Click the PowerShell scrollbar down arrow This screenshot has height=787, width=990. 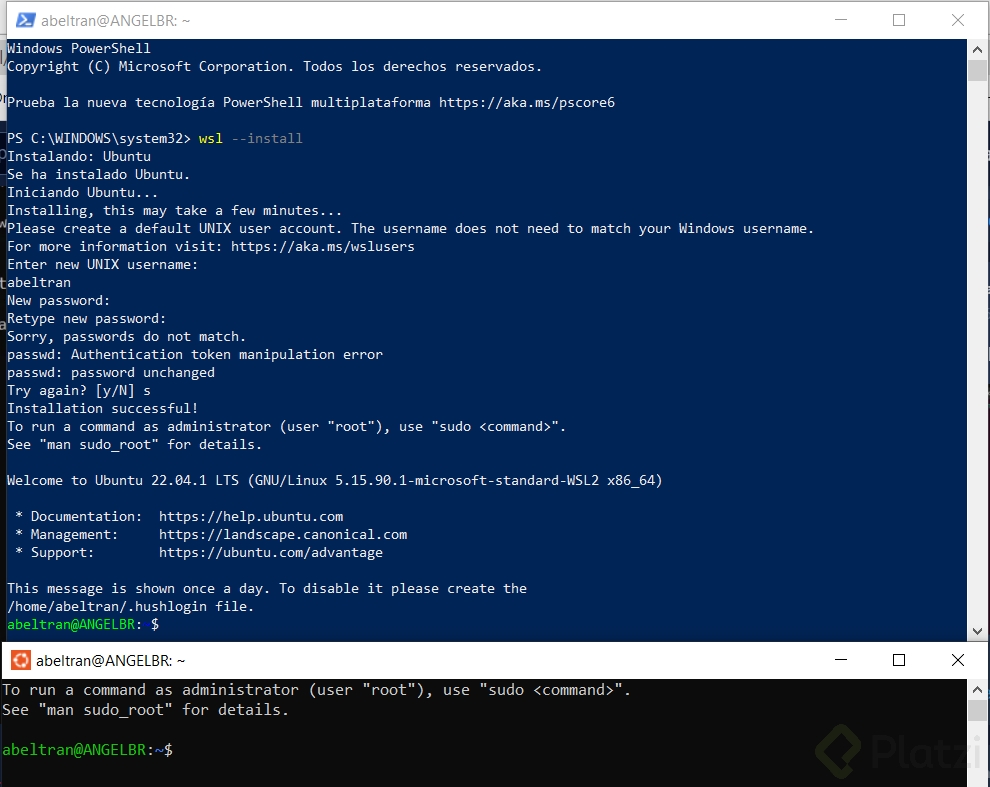[977, 631]
